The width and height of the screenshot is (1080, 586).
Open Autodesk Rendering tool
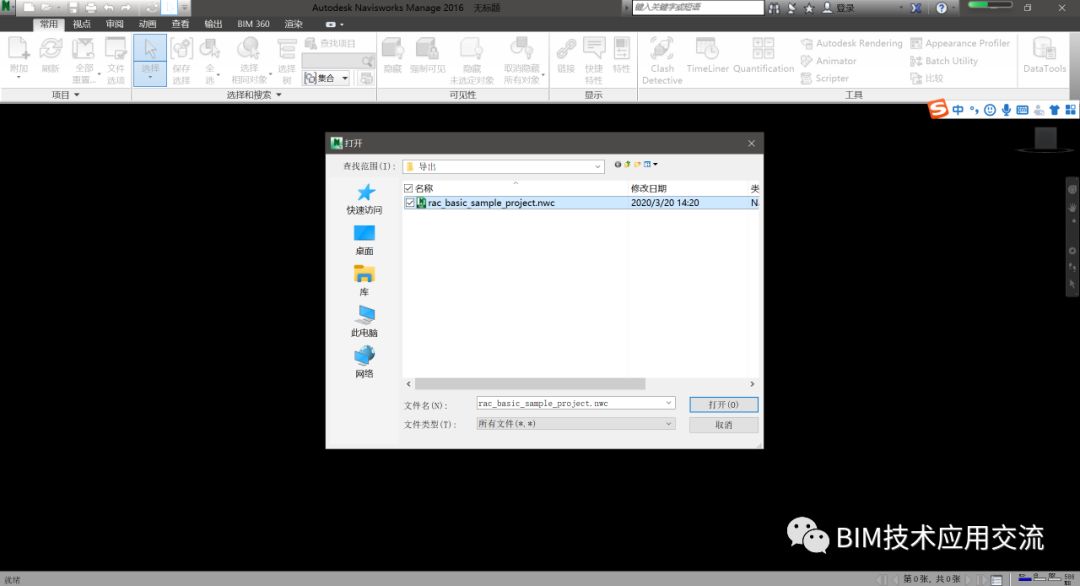(852, 43)
